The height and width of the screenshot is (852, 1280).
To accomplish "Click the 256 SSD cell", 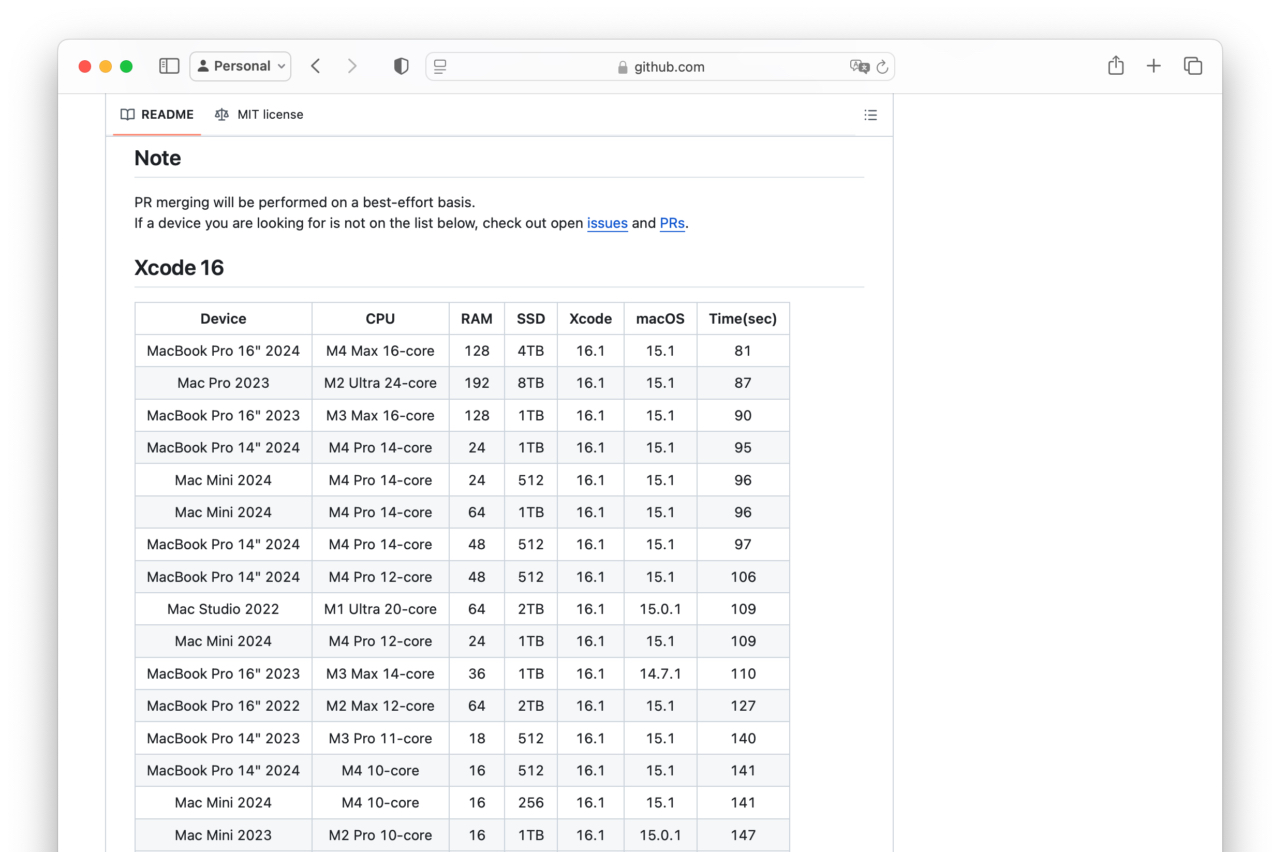I will click(531, 802).
